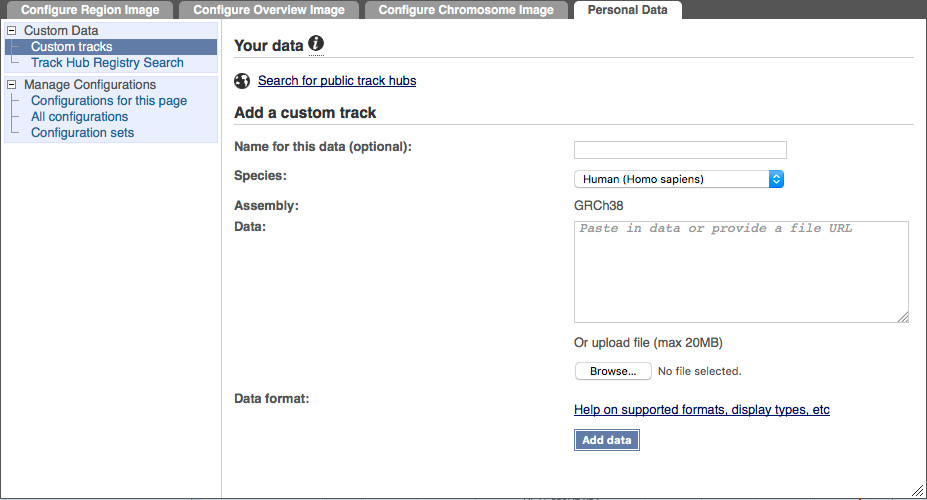Open Track Hub Registry Search
The image size is (927, 500).
click(107, 63)
